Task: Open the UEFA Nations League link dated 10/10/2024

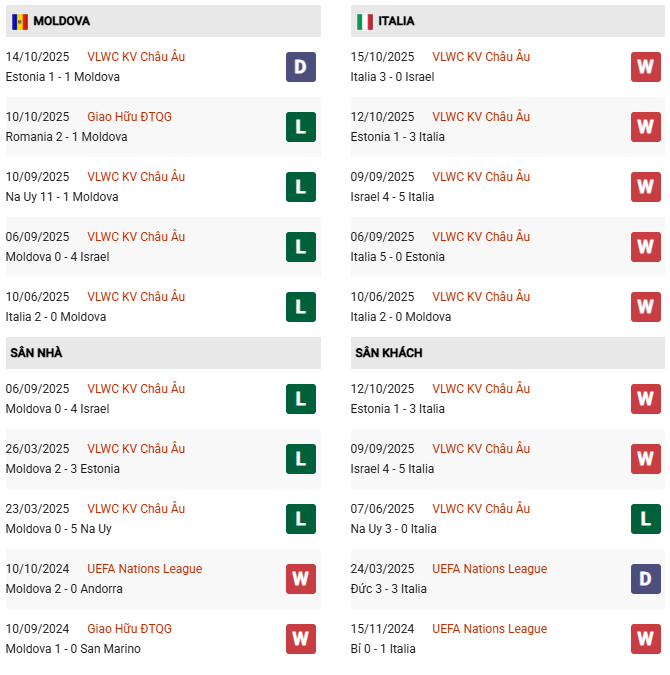Action: [144, 569]
